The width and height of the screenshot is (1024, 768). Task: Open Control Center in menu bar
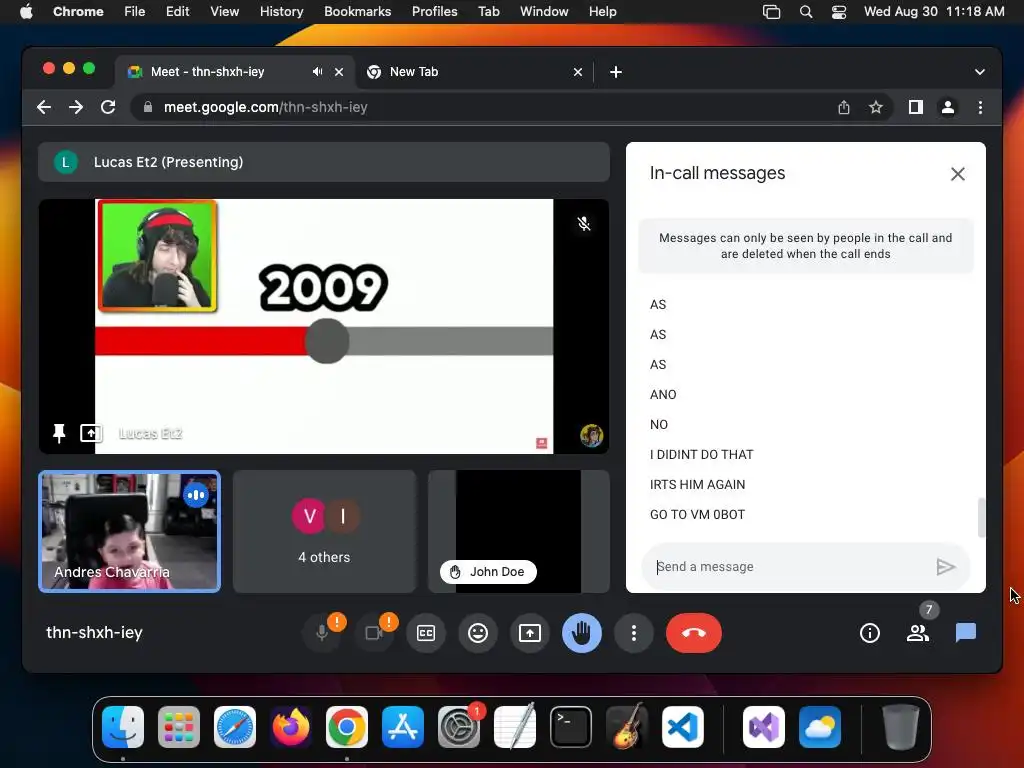[x=839, y=12]
